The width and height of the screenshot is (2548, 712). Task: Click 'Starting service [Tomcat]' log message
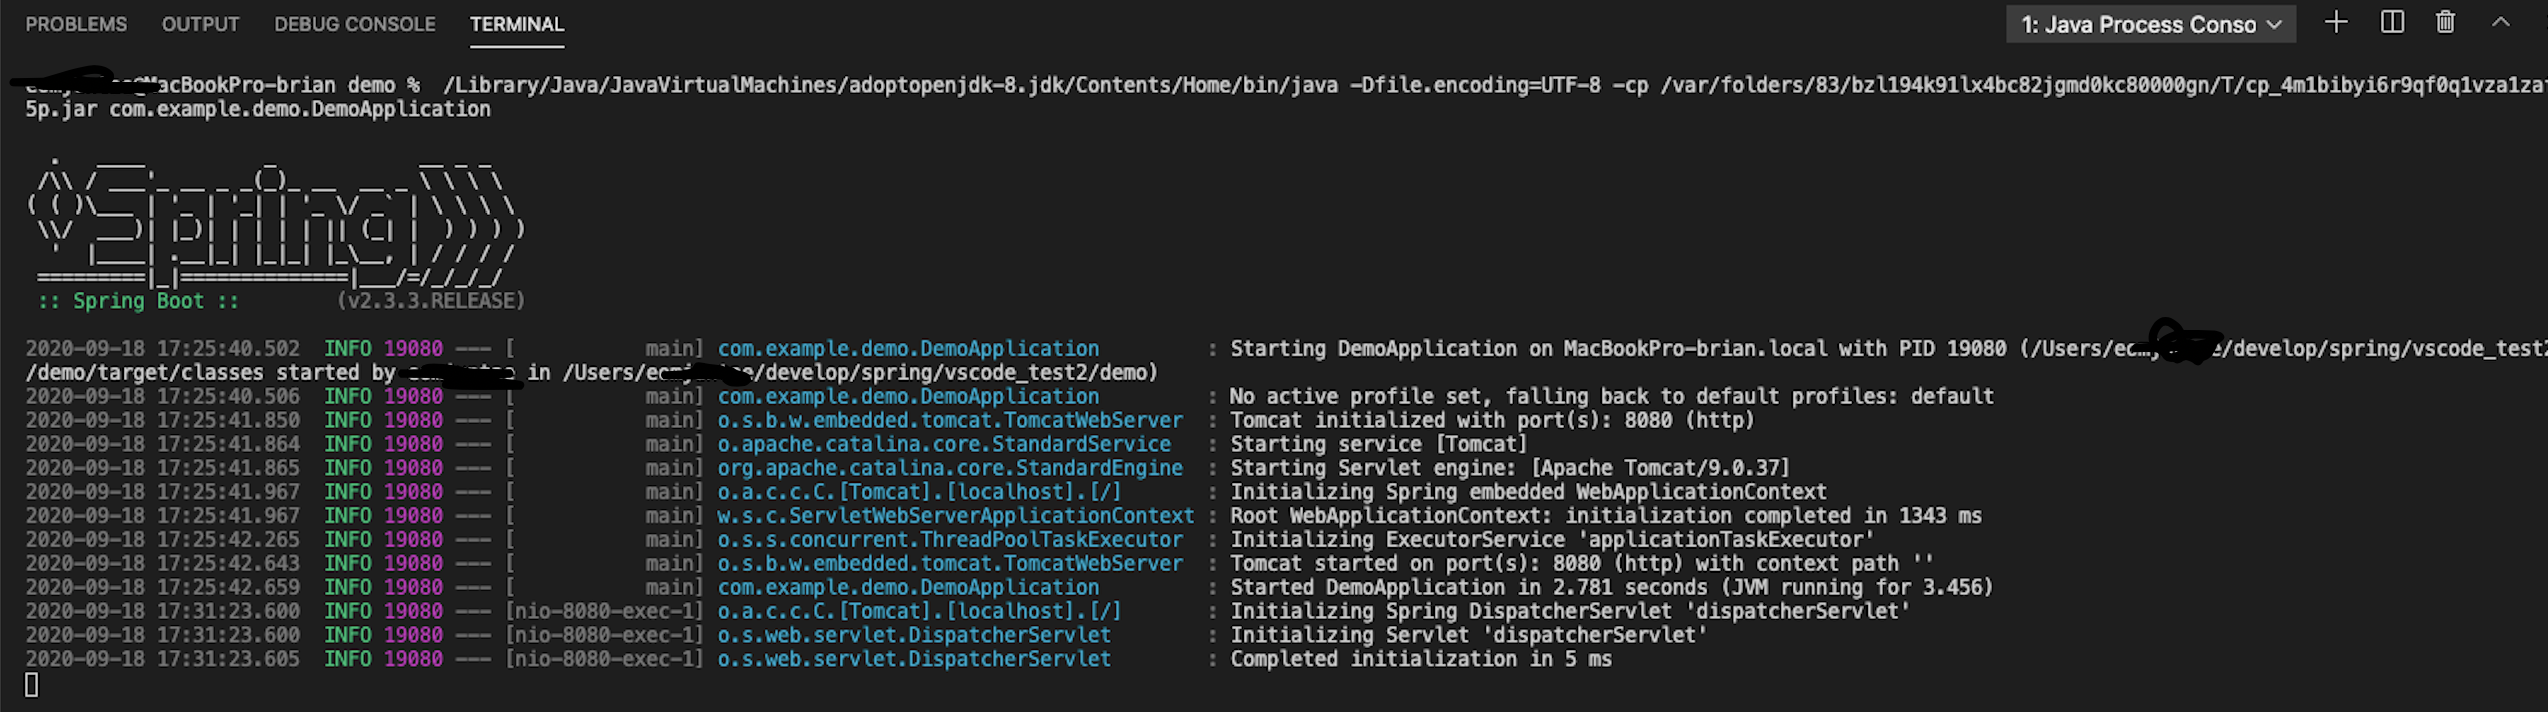point(1379,444)
